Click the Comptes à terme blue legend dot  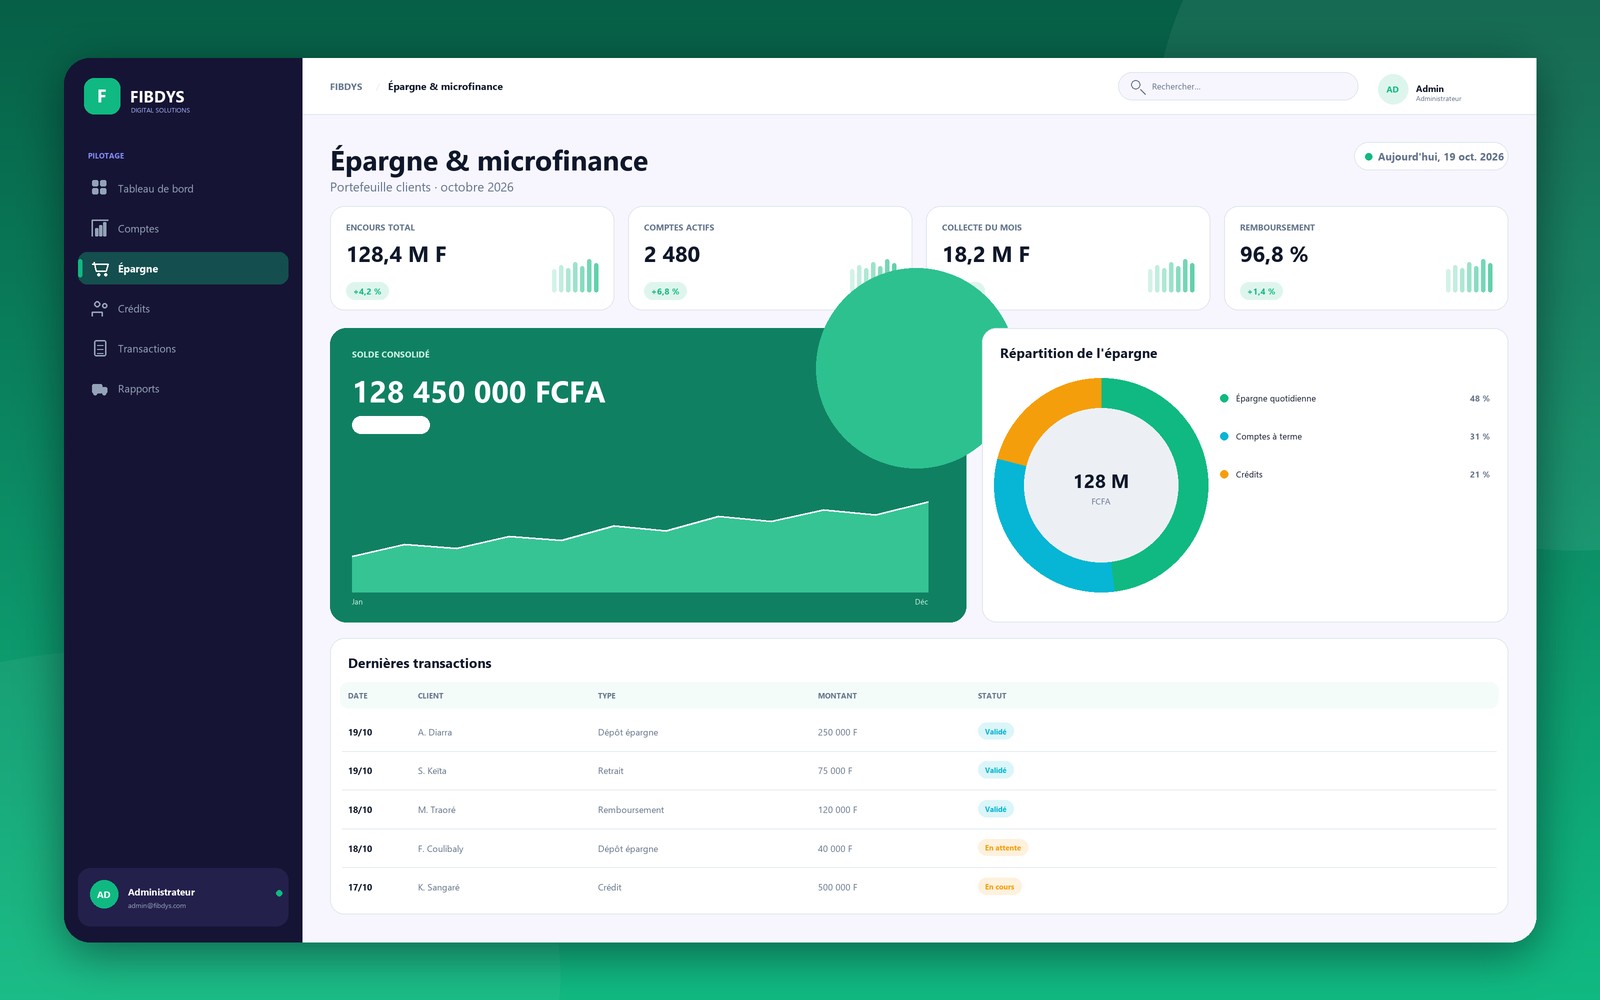pos(1224,436)
